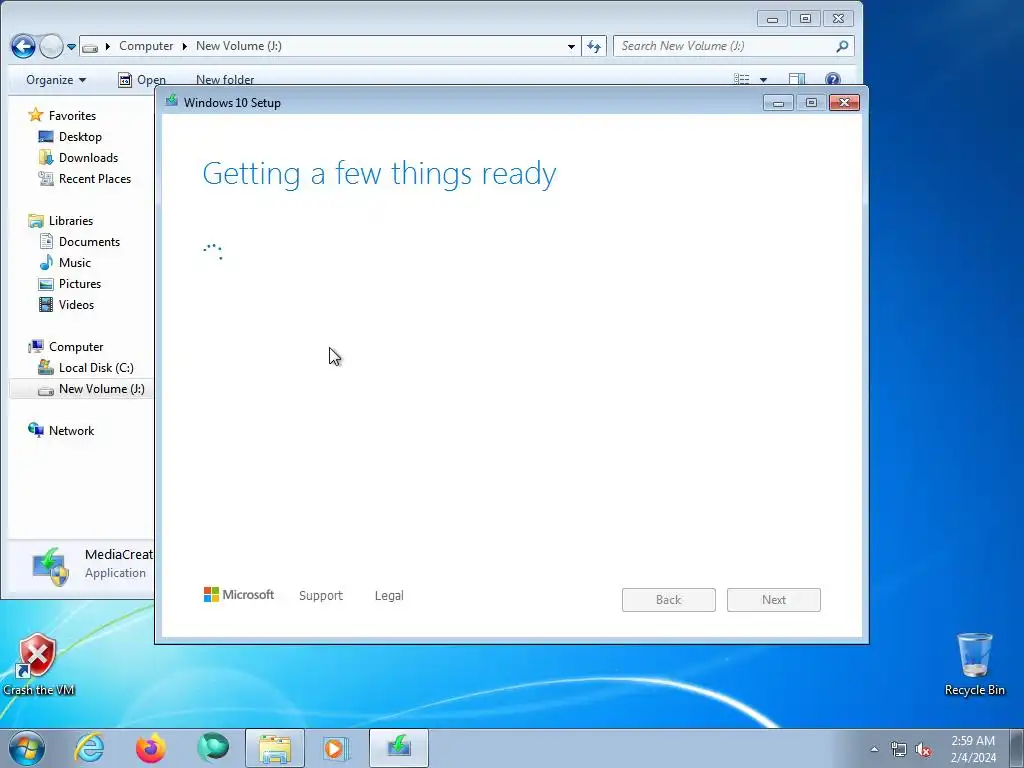The width and height of the screenshot is (1024, 768).
Task: Open the Crash the VM desktop shortcut
Action: click(38, 664)
